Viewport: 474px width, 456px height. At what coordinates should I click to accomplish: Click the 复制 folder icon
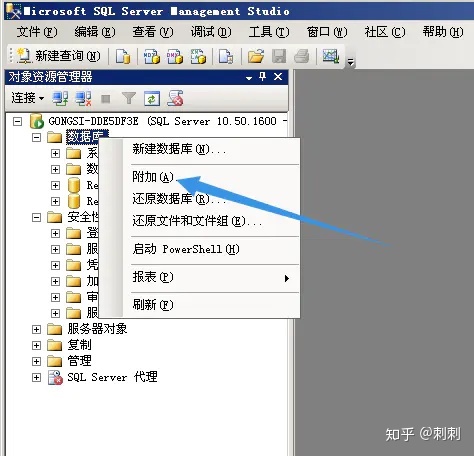[55, 346]
